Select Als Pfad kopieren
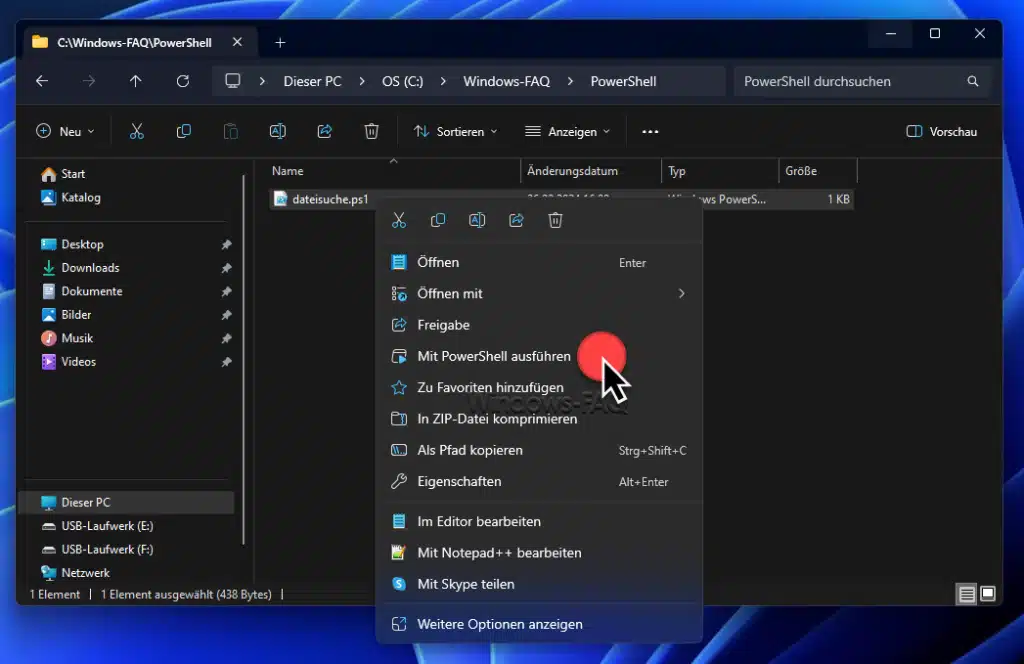1024x664 pixels. [x=539, y=451]
